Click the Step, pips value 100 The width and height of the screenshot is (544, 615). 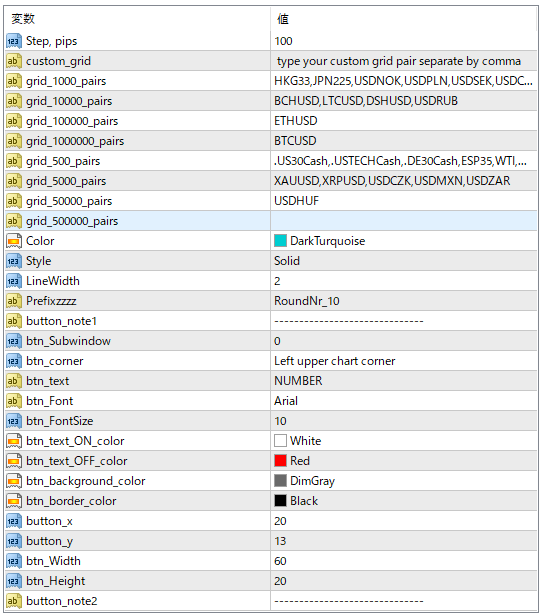click(283, 41)
